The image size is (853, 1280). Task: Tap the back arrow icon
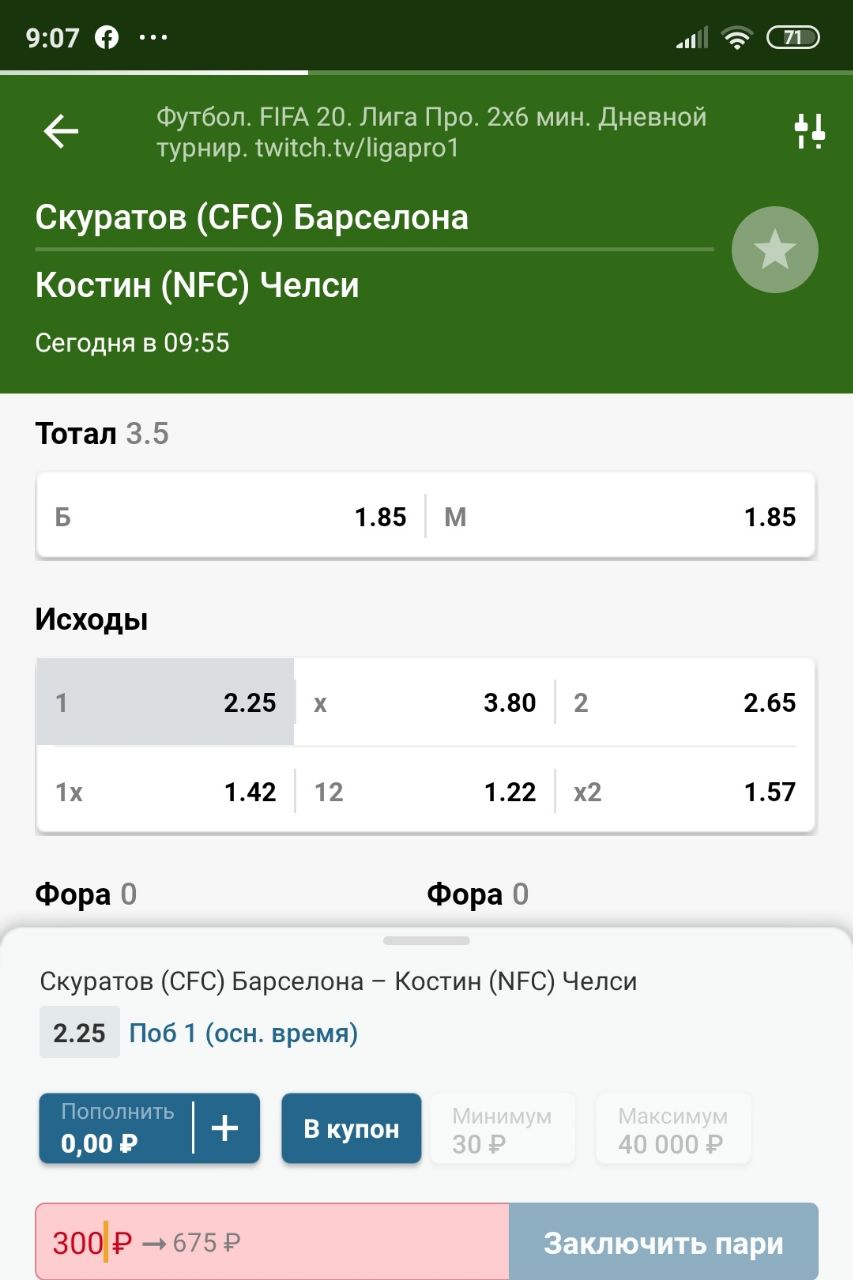coord(61,131)
